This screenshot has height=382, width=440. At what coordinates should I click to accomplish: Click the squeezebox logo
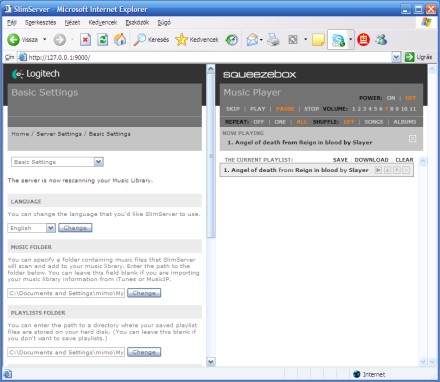tap(259, 74)
